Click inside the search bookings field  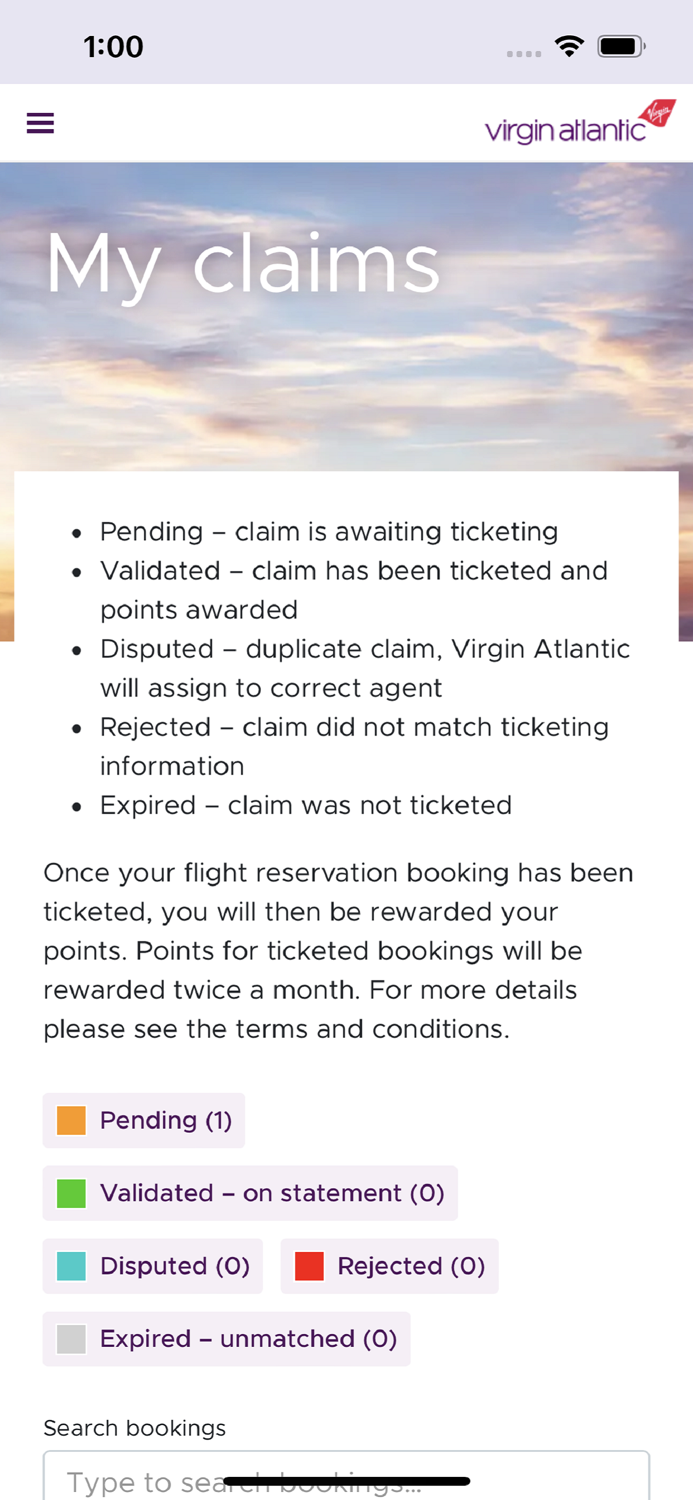346,1480
